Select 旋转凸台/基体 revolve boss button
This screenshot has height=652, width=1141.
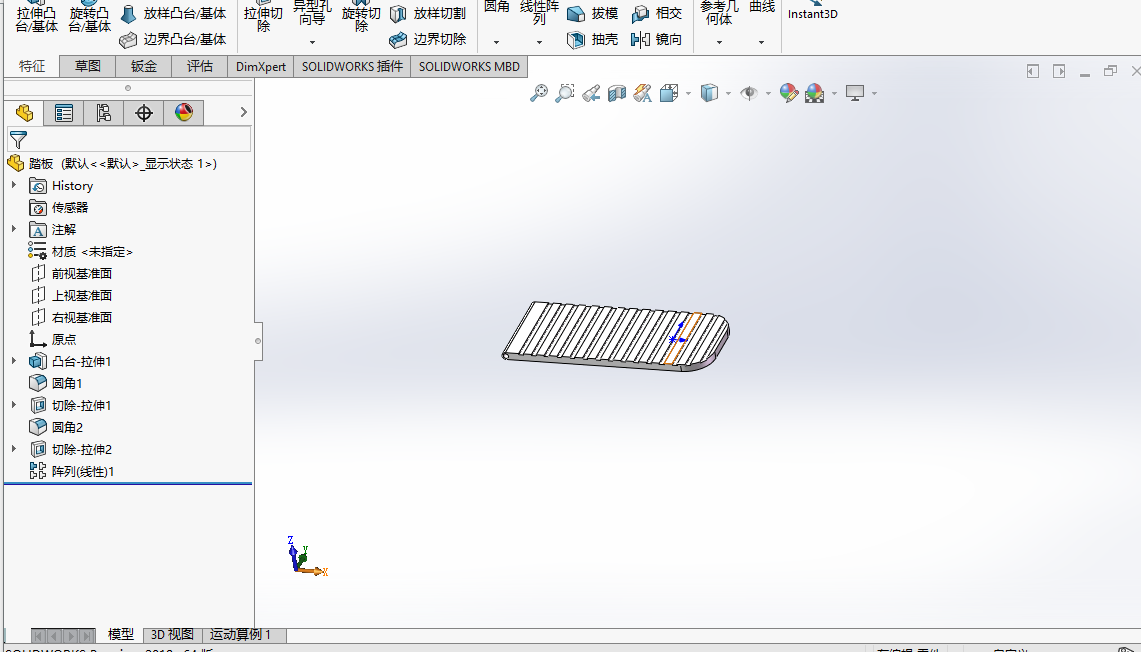[x=90, y=16]
